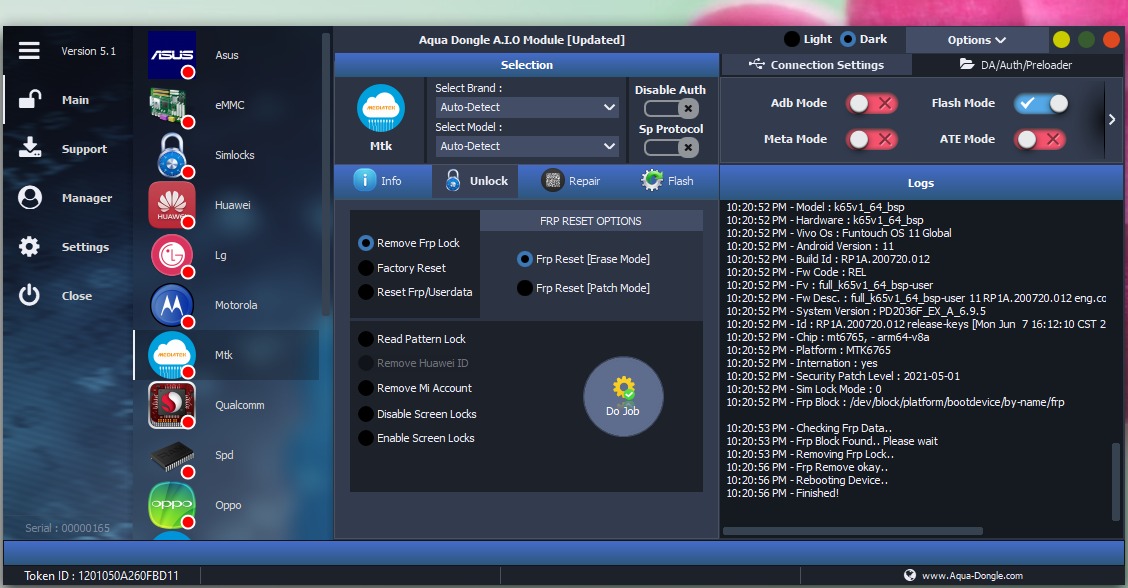
Task: Open the Repair tab
Action: pos(571,181)
